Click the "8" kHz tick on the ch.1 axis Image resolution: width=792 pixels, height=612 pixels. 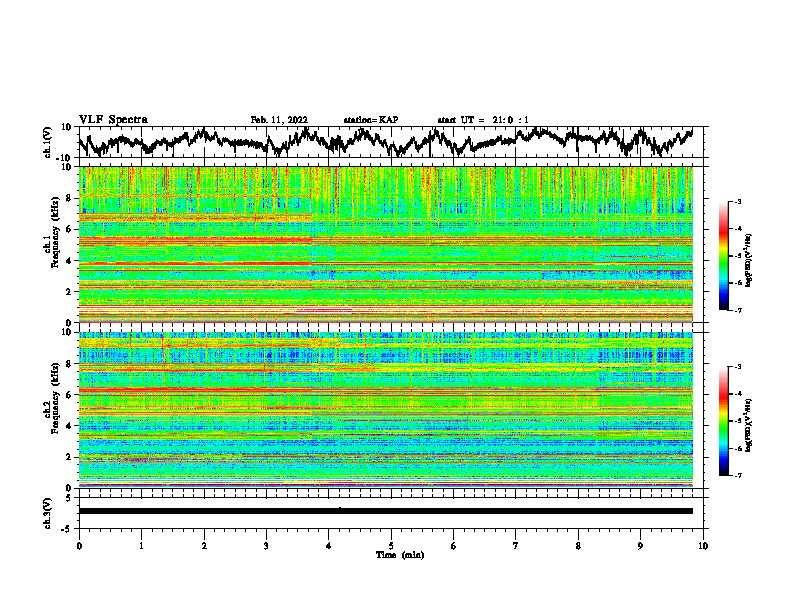point(71,198)
